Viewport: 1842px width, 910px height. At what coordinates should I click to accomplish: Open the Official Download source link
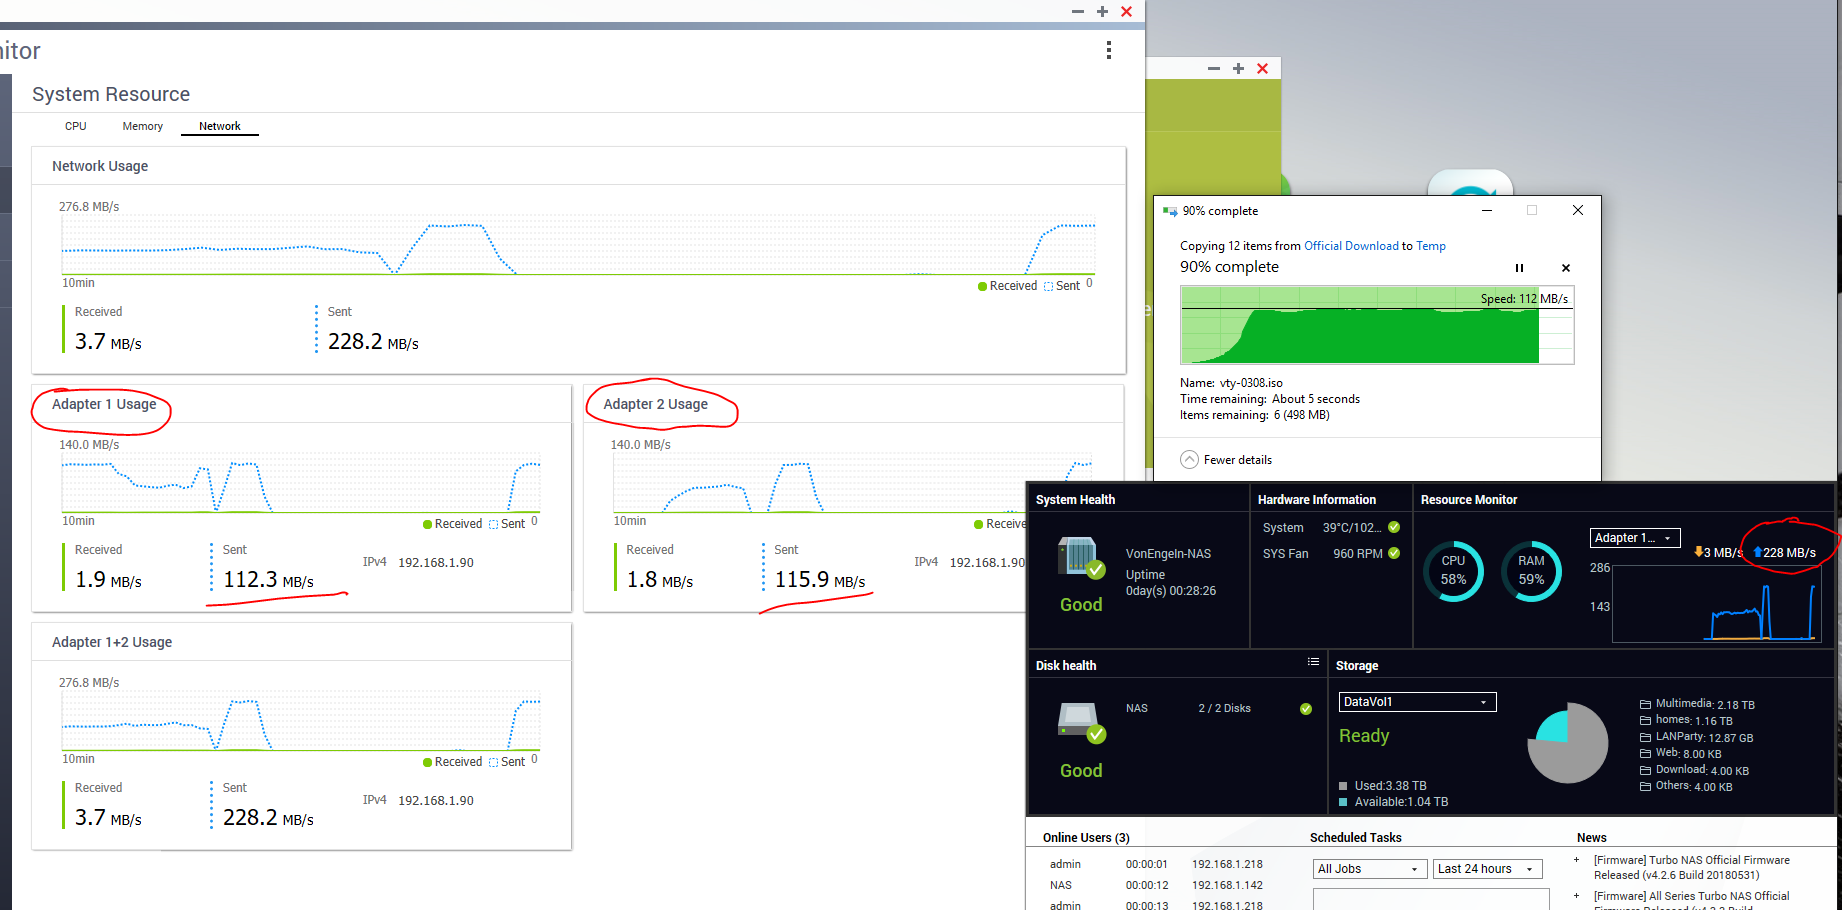point(1351,246)
